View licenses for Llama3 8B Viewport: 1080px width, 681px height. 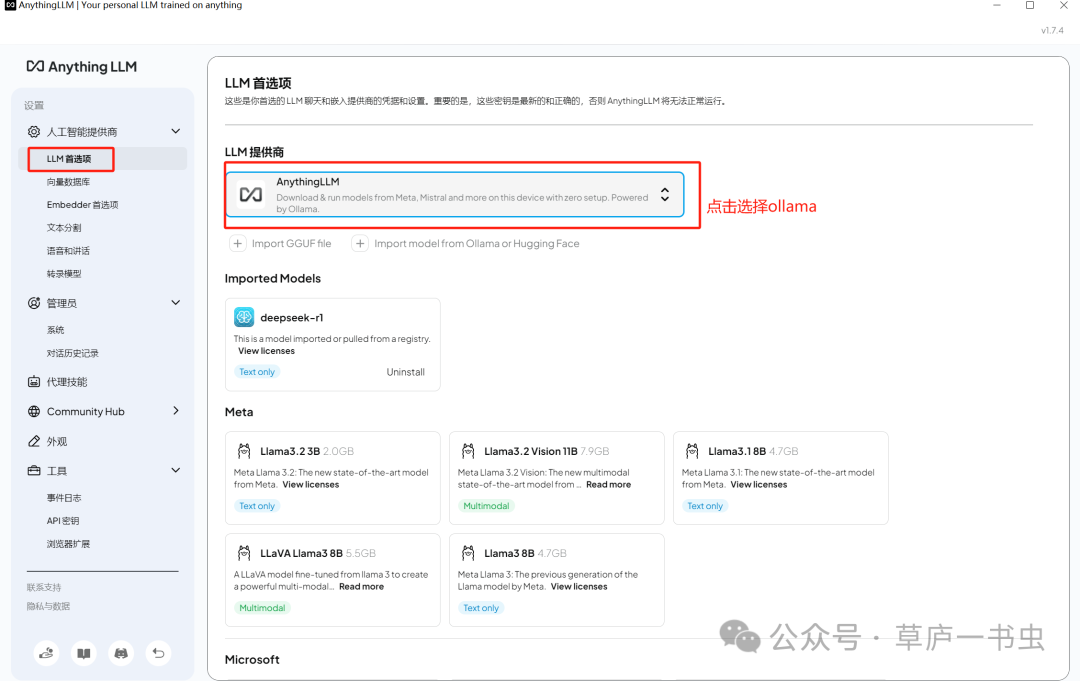tap(579, 587)
